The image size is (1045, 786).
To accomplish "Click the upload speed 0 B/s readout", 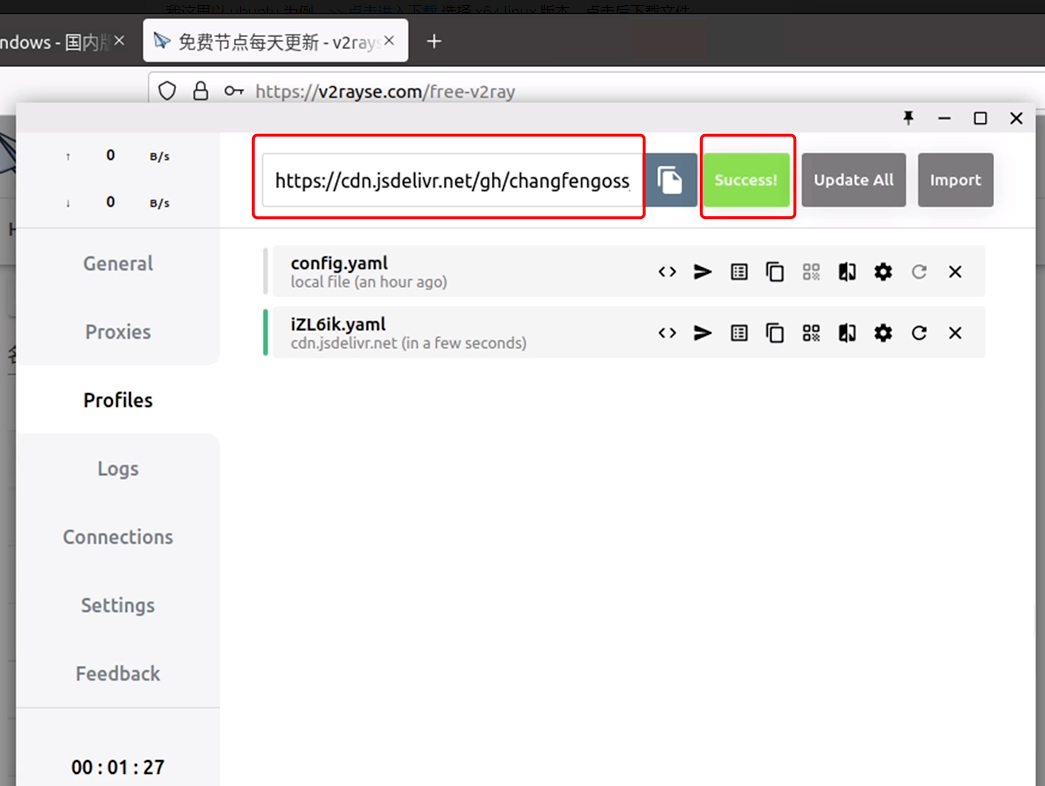I will tap(118, 156).
